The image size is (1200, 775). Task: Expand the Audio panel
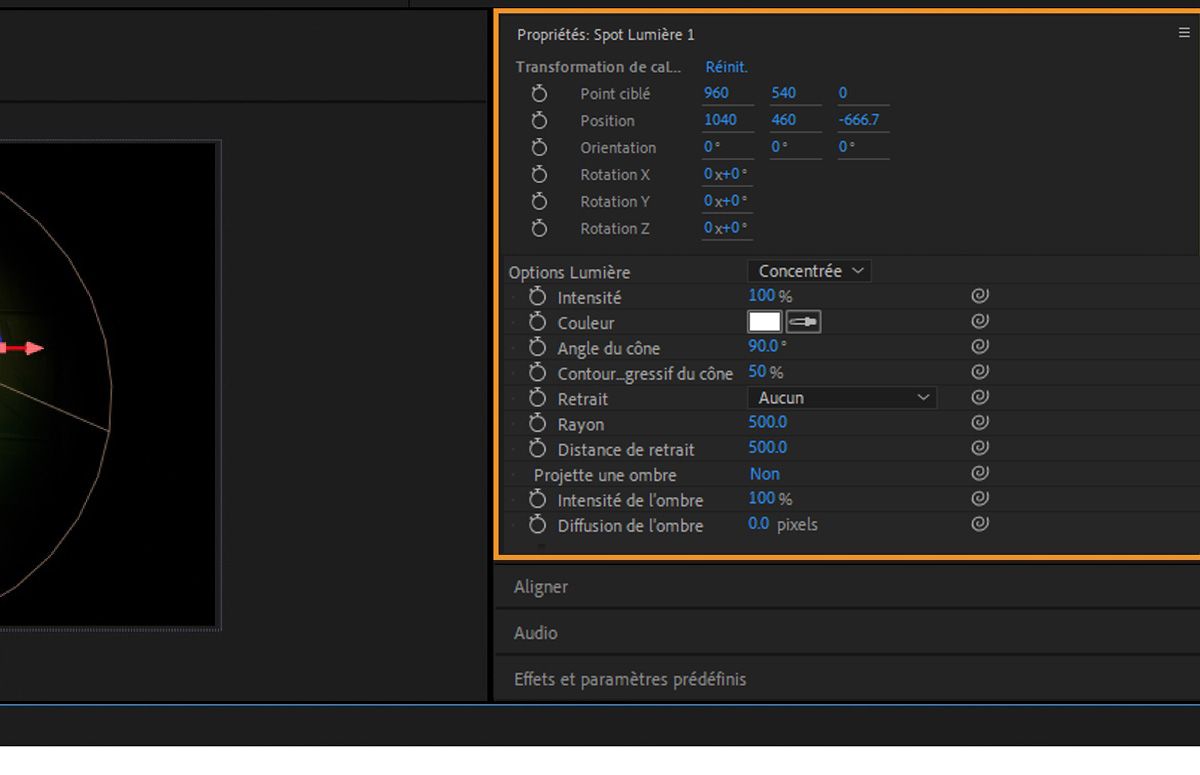tap(536, 633)
